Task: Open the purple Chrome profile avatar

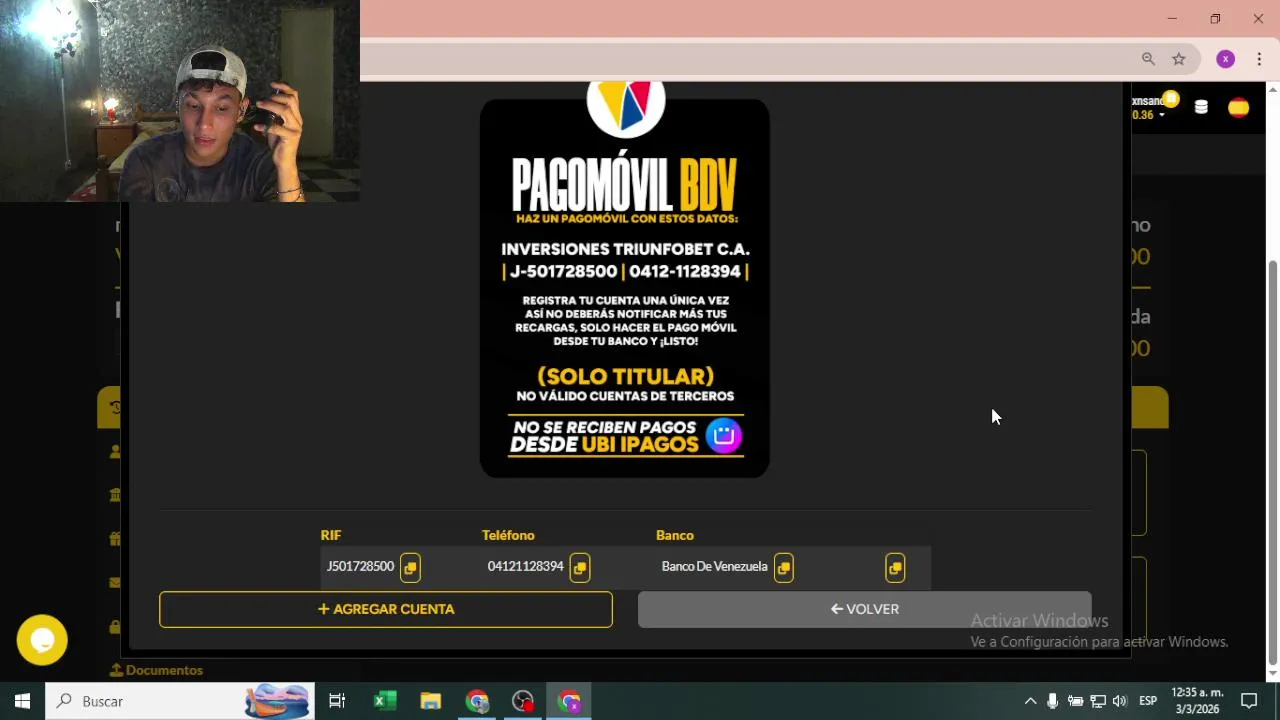Action: (x=1225, y=59)
